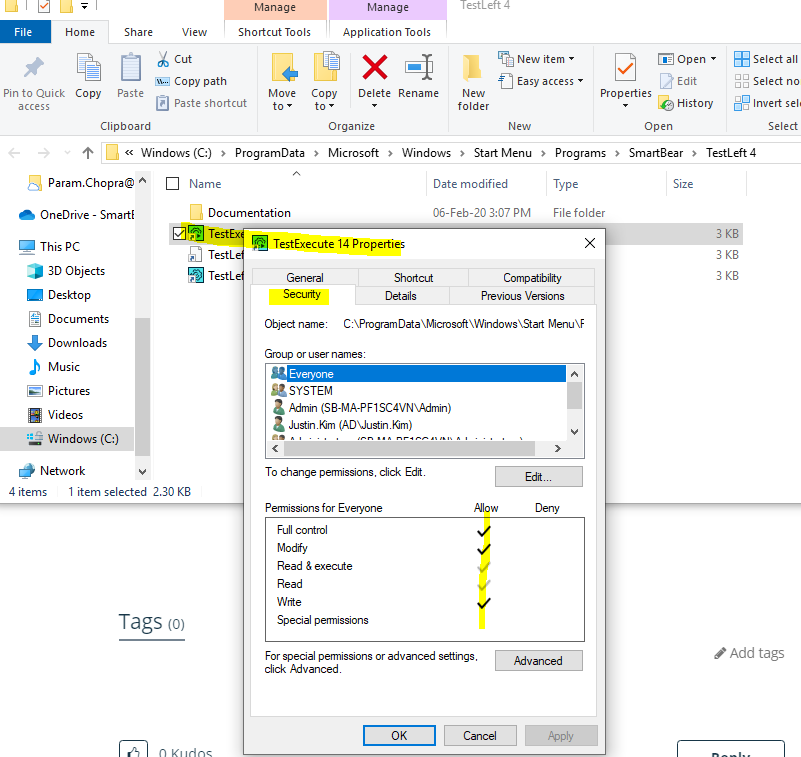The image size is (801, 757).
Task: Open the Open button dropdown arrow
Action: pyautogui.click(x=713, y=59)
